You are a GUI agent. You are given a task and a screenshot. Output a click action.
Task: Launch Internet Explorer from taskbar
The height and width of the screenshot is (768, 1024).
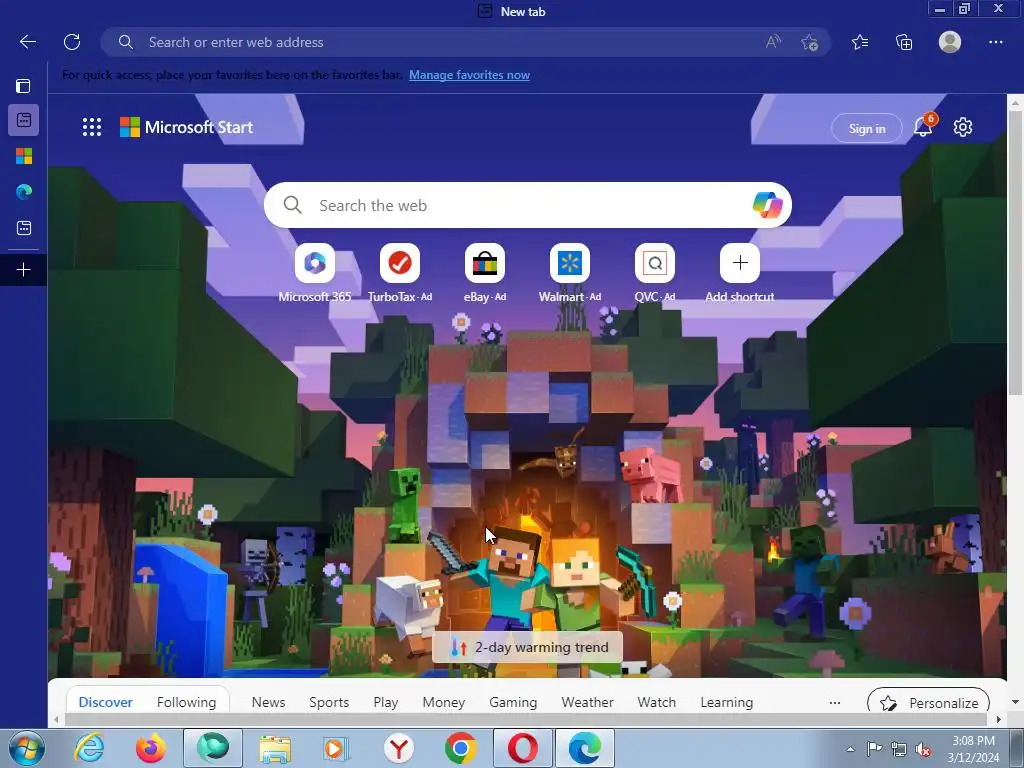pyautogui.click(x=89, y=748)
